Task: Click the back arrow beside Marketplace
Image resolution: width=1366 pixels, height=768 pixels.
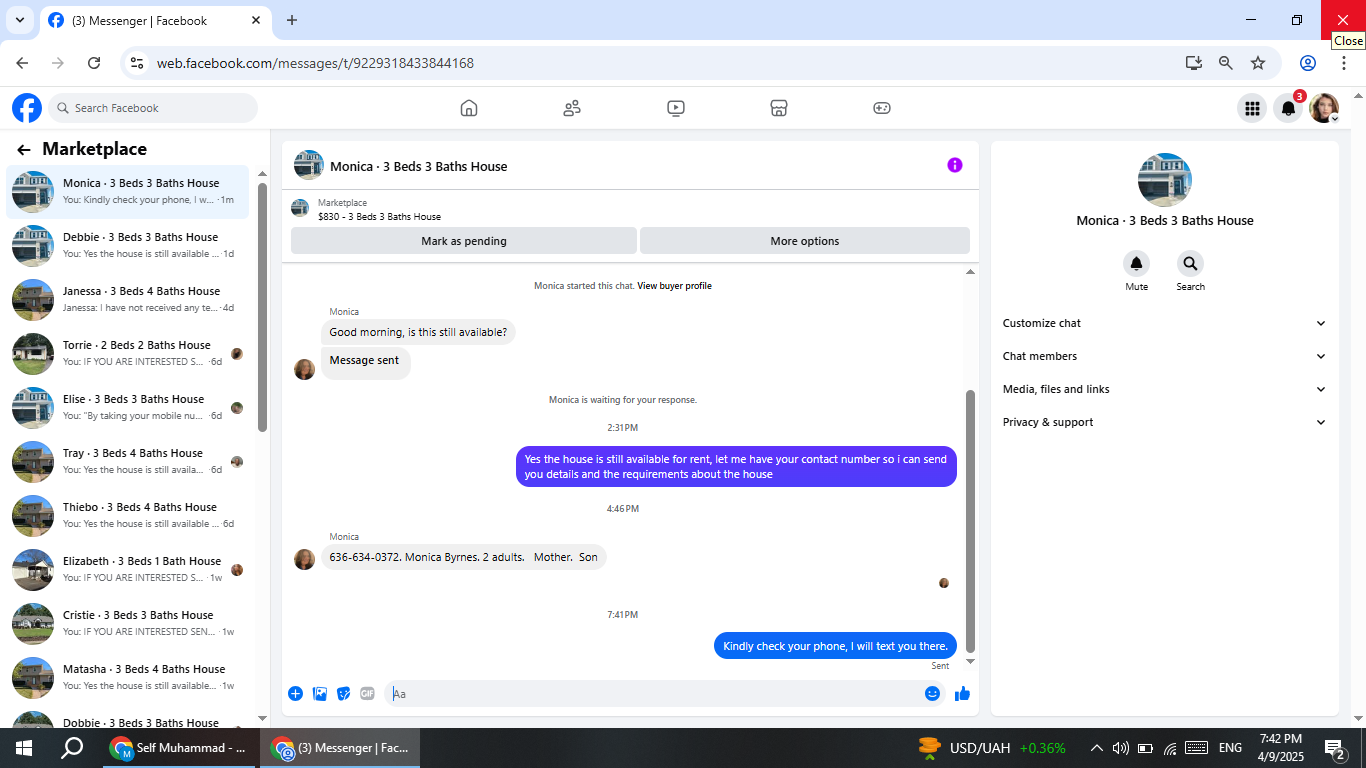Action: point(24,150)
